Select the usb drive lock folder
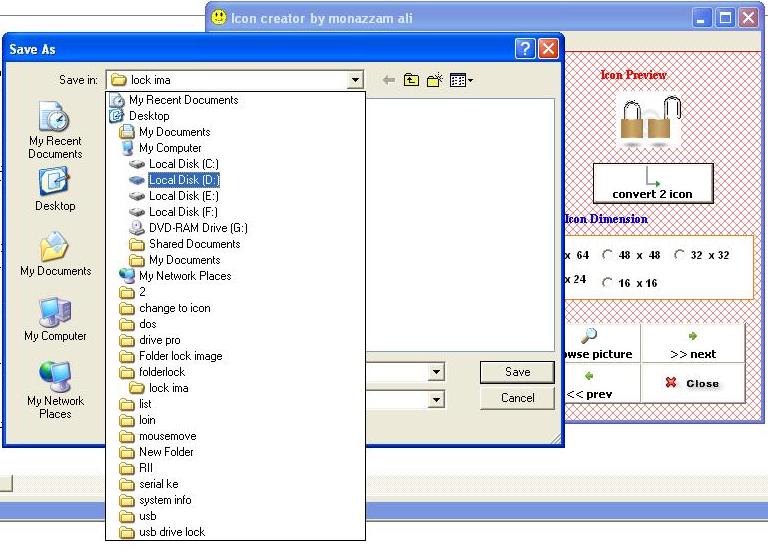 (236, 532)
